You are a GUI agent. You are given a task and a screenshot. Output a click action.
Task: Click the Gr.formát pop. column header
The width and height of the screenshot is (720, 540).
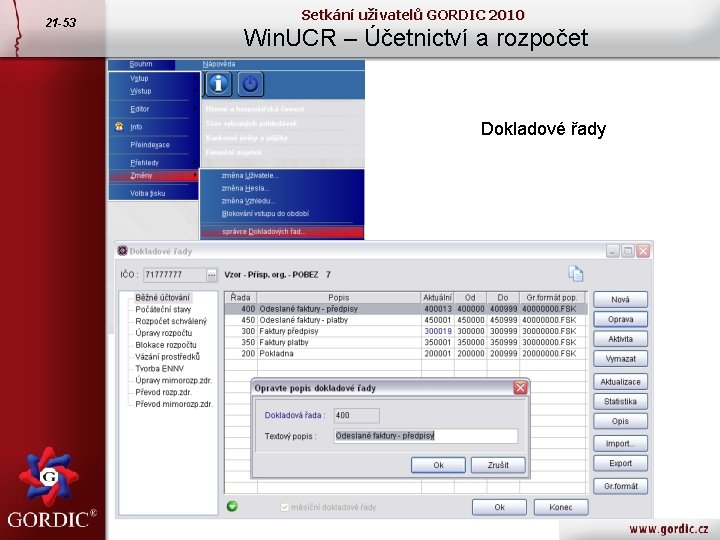(553, 298)
